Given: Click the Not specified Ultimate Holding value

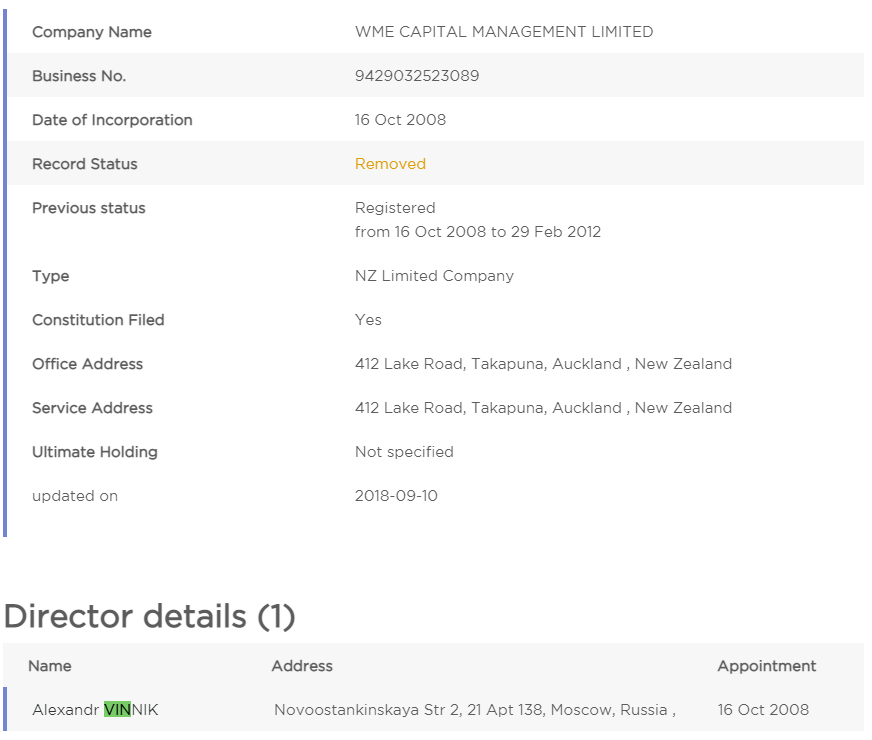Looking at the screenshot, I should pos(404,452).
